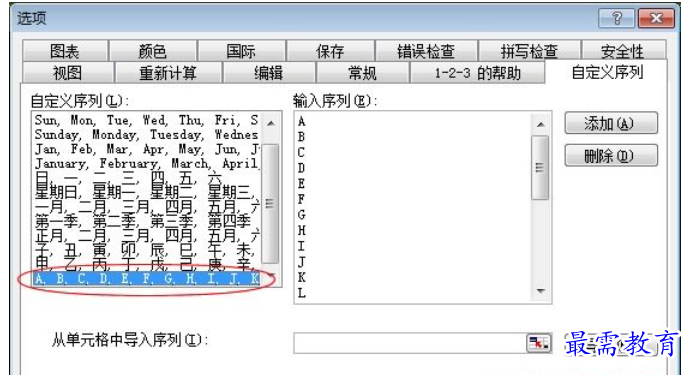The image size is (687, 375).
Task: Click letter D in 输入序列 box
Action: pyautogui.click(x=301, y=168)
